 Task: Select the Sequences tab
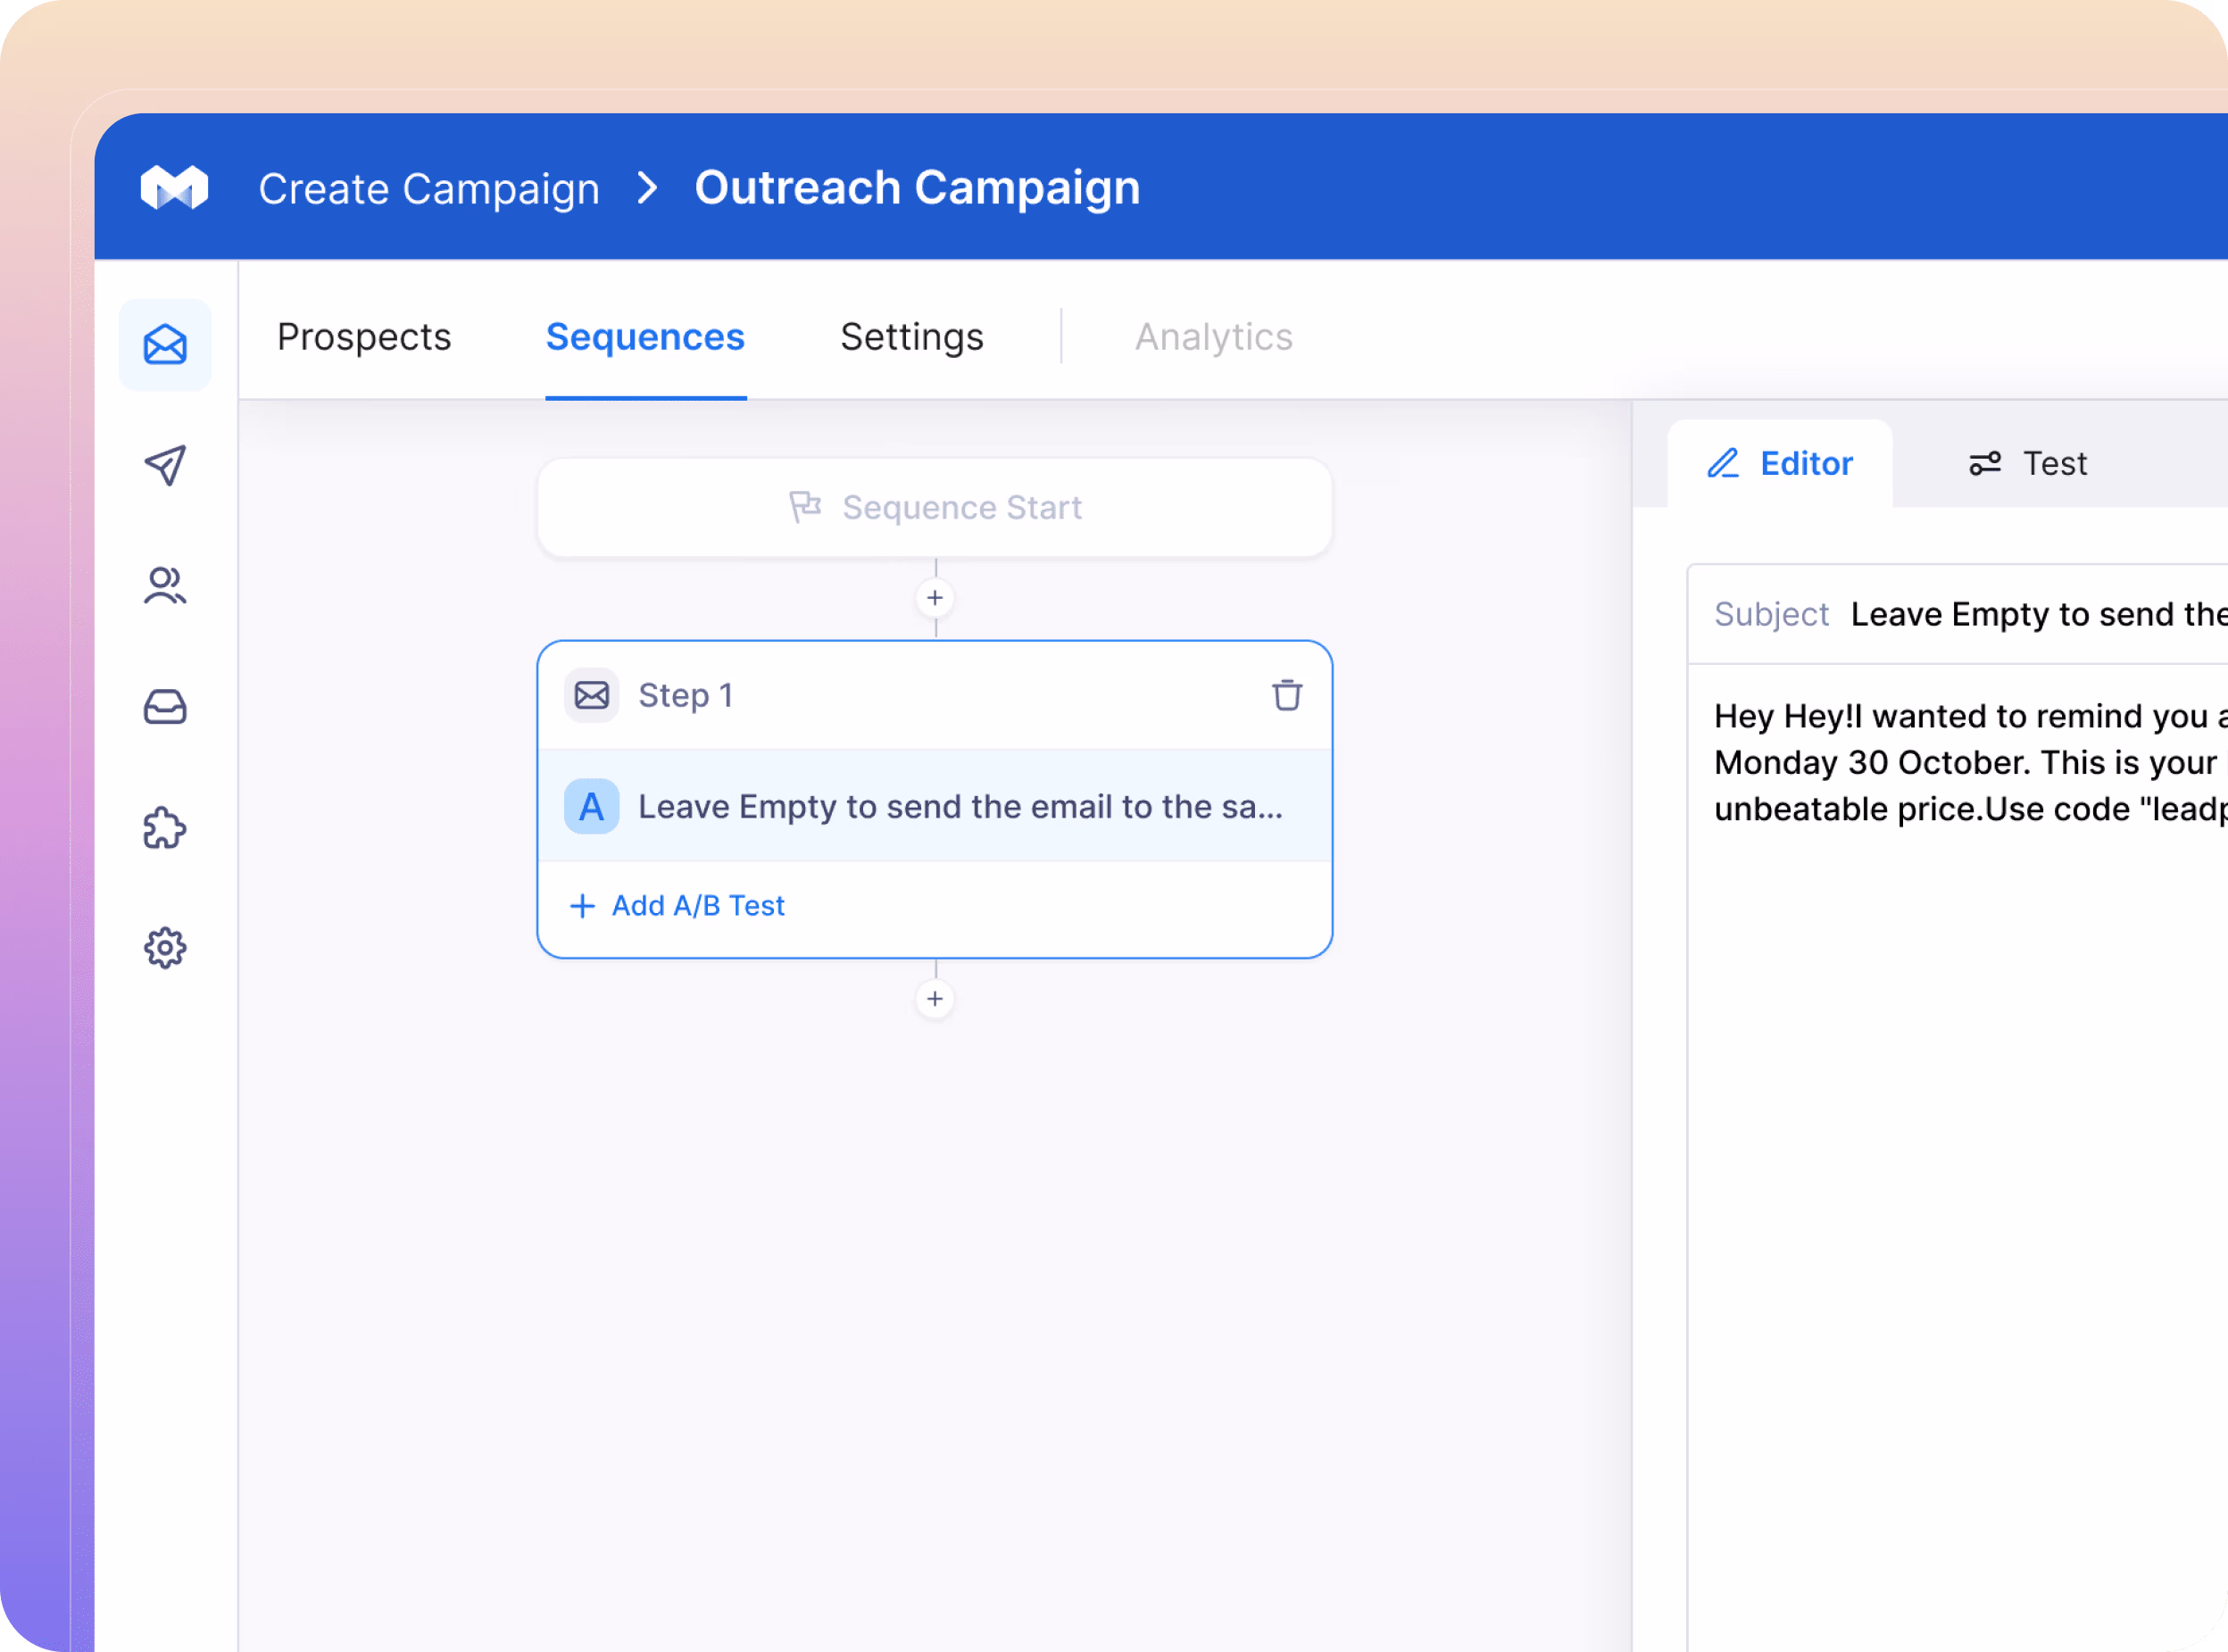[x=645, y=337]
